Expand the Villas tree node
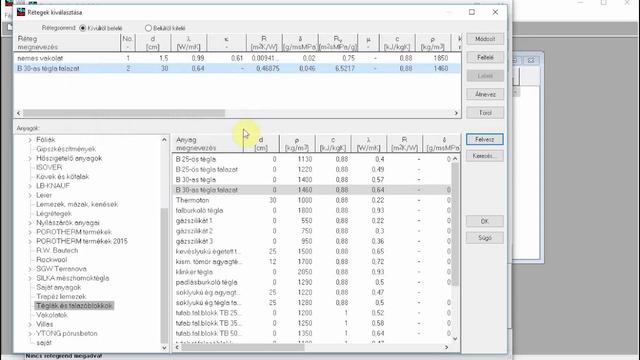 (x=30, y=324)
